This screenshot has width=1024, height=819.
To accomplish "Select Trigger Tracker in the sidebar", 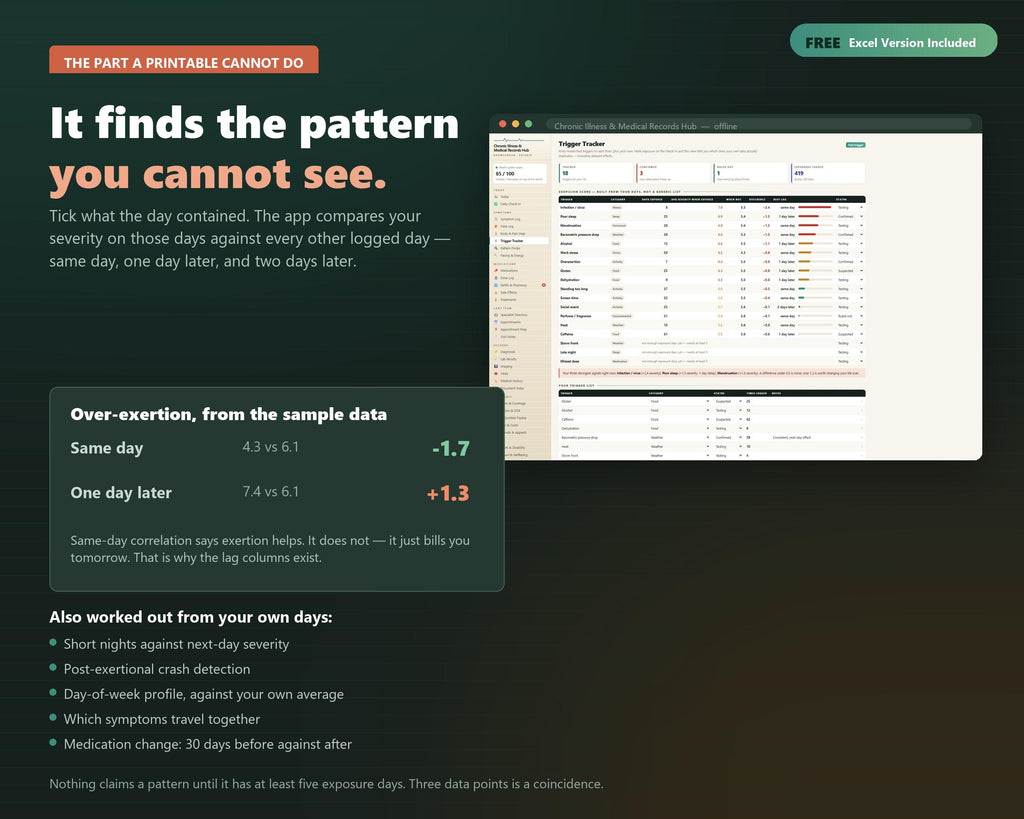I will pyautogui.click(x=519, y=241).
